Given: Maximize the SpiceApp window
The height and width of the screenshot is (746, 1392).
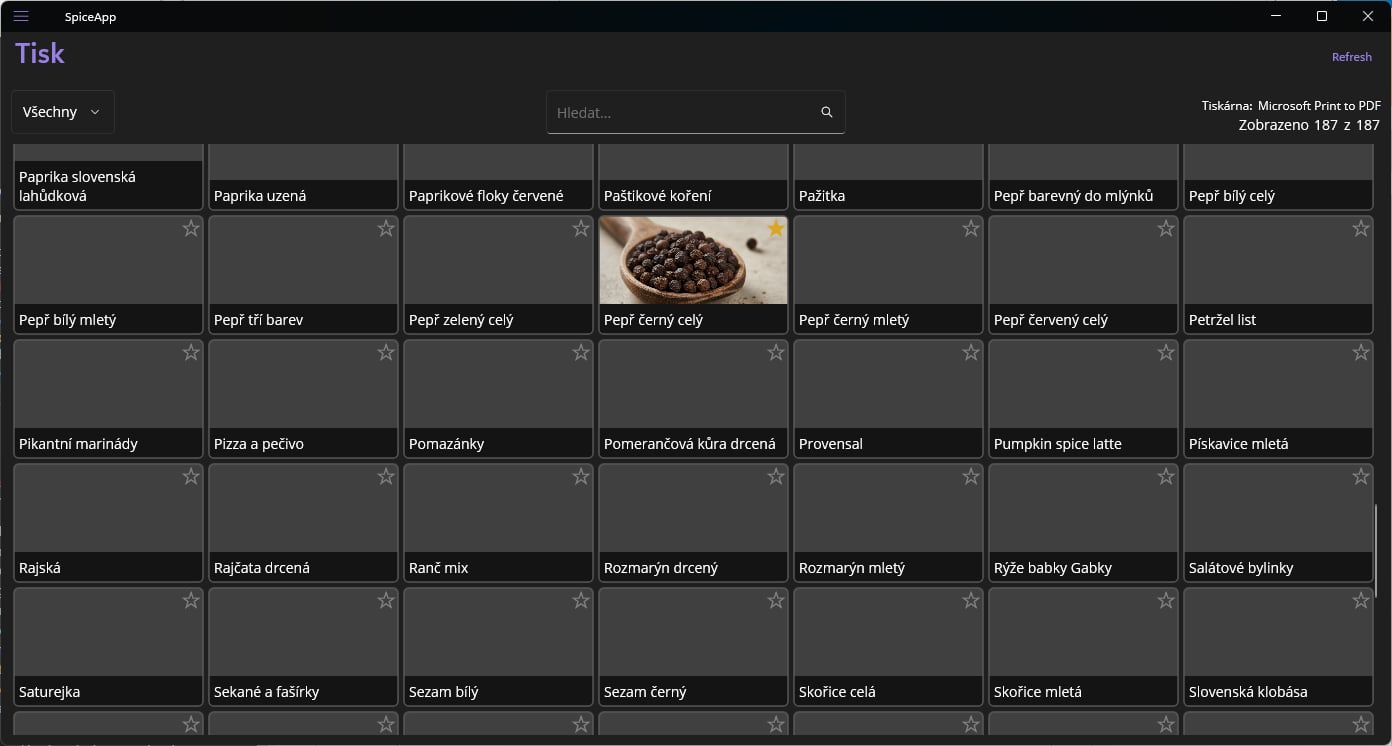Looking at the screenshot, I should coord(1321,16).
